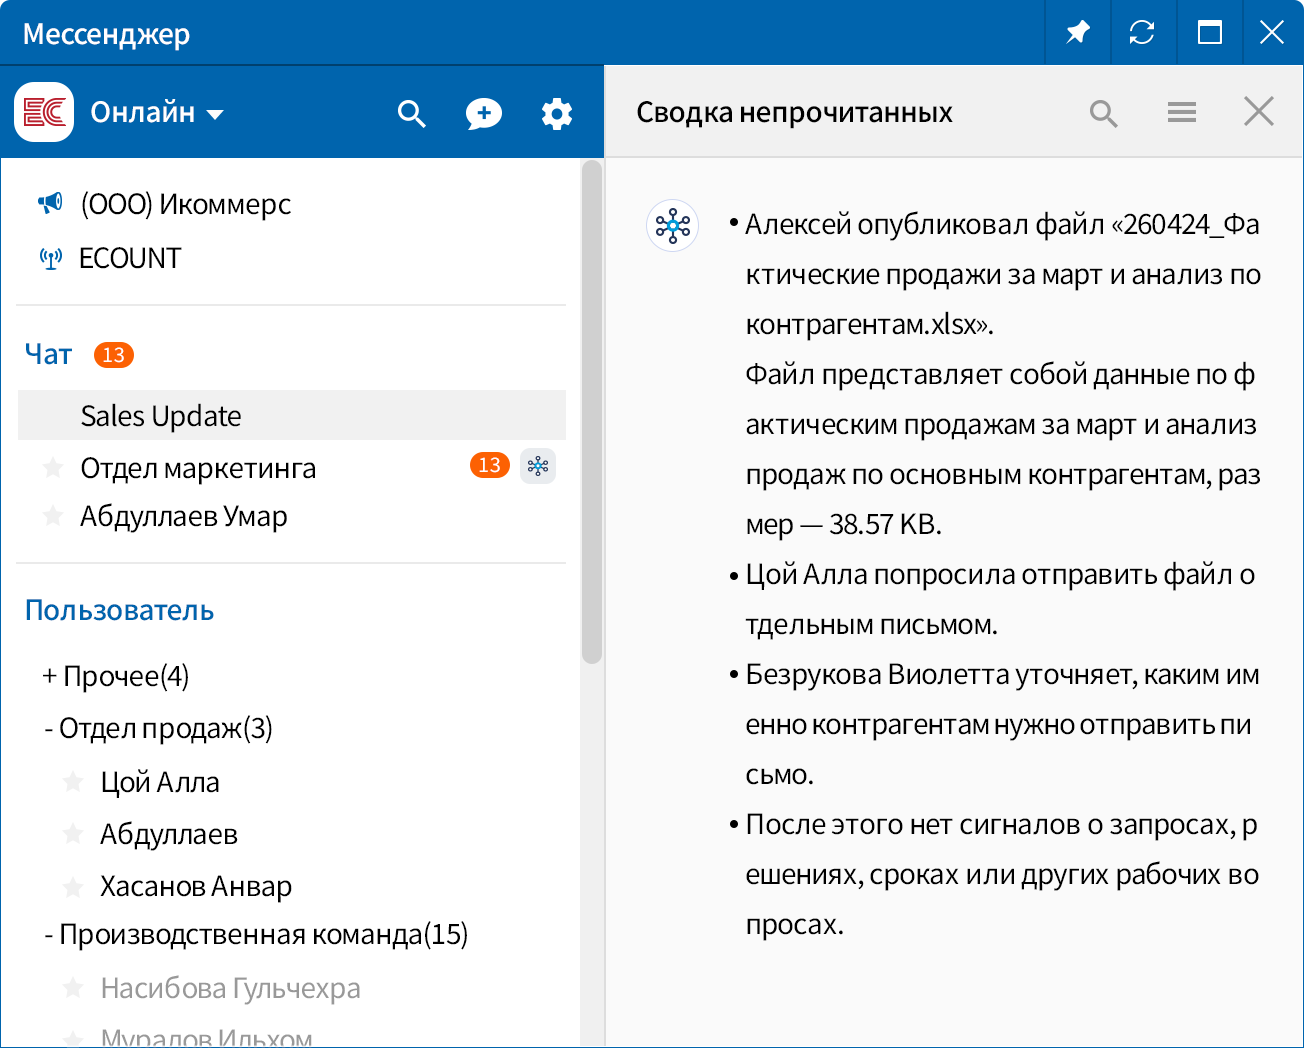Click summary line about Безрукова Виолетта
Viewport: 1304px width, 1048px height.
click(x=1002, y=724)
